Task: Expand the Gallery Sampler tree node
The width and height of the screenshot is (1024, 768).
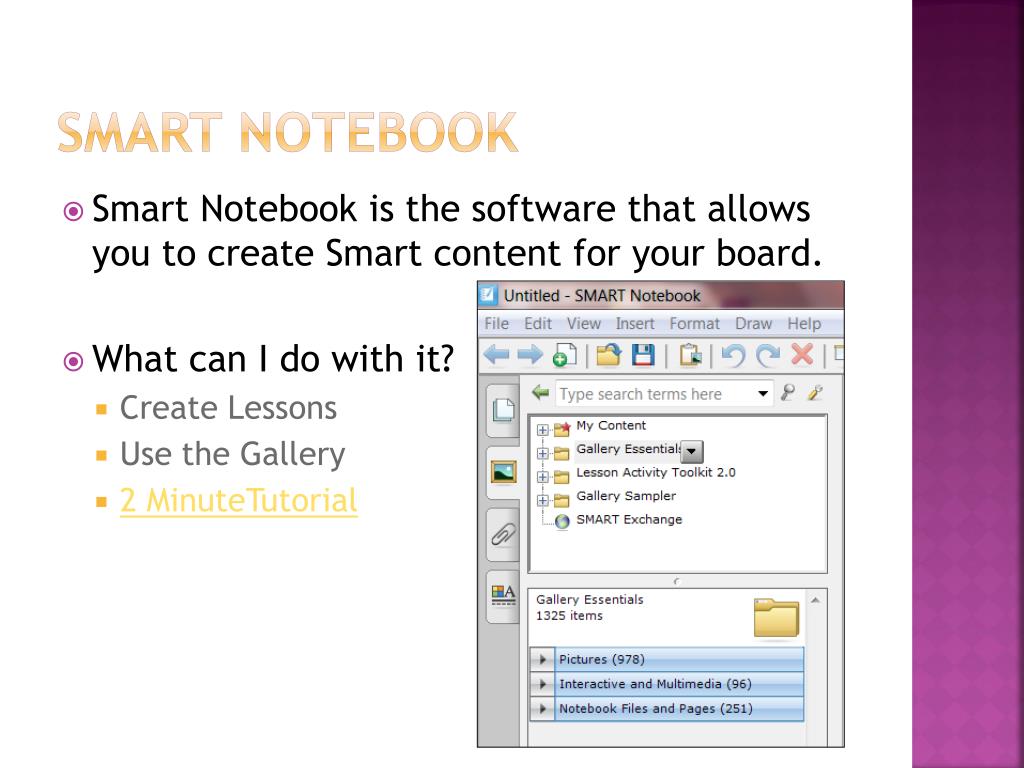Action: coord(542,500)
